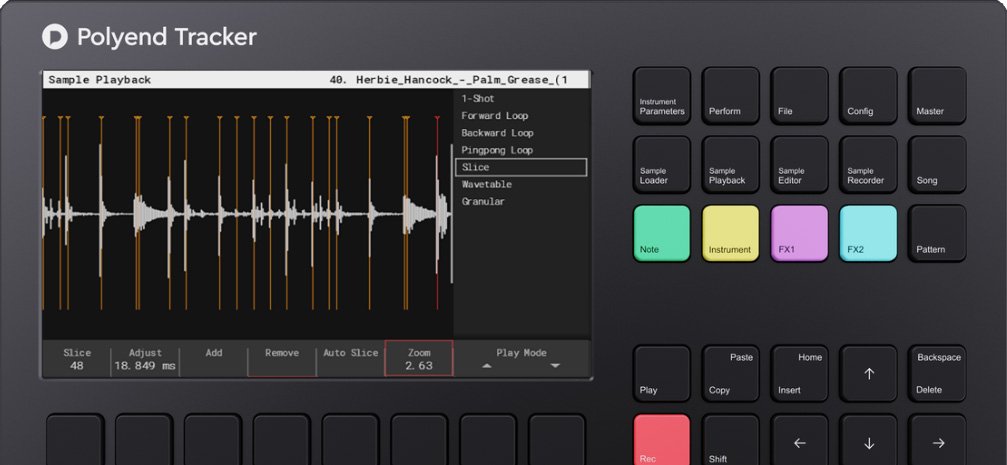Tap the Pattern pad

[937, 233]
